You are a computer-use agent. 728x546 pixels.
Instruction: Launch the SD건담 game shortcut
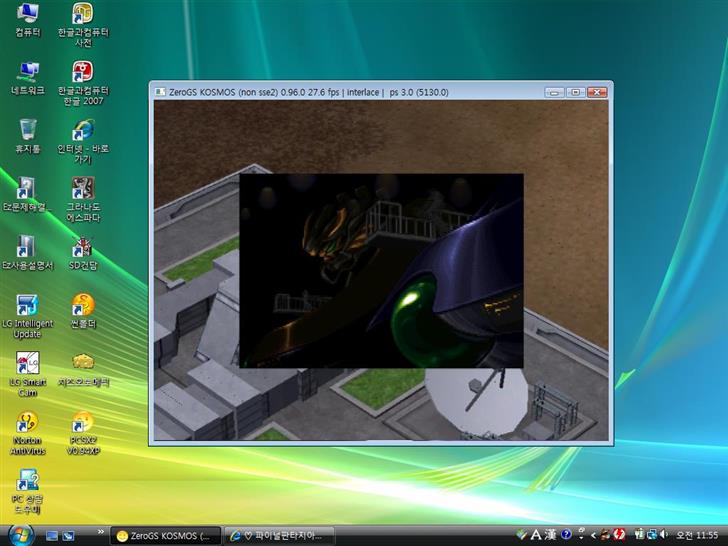pos(83,253)
